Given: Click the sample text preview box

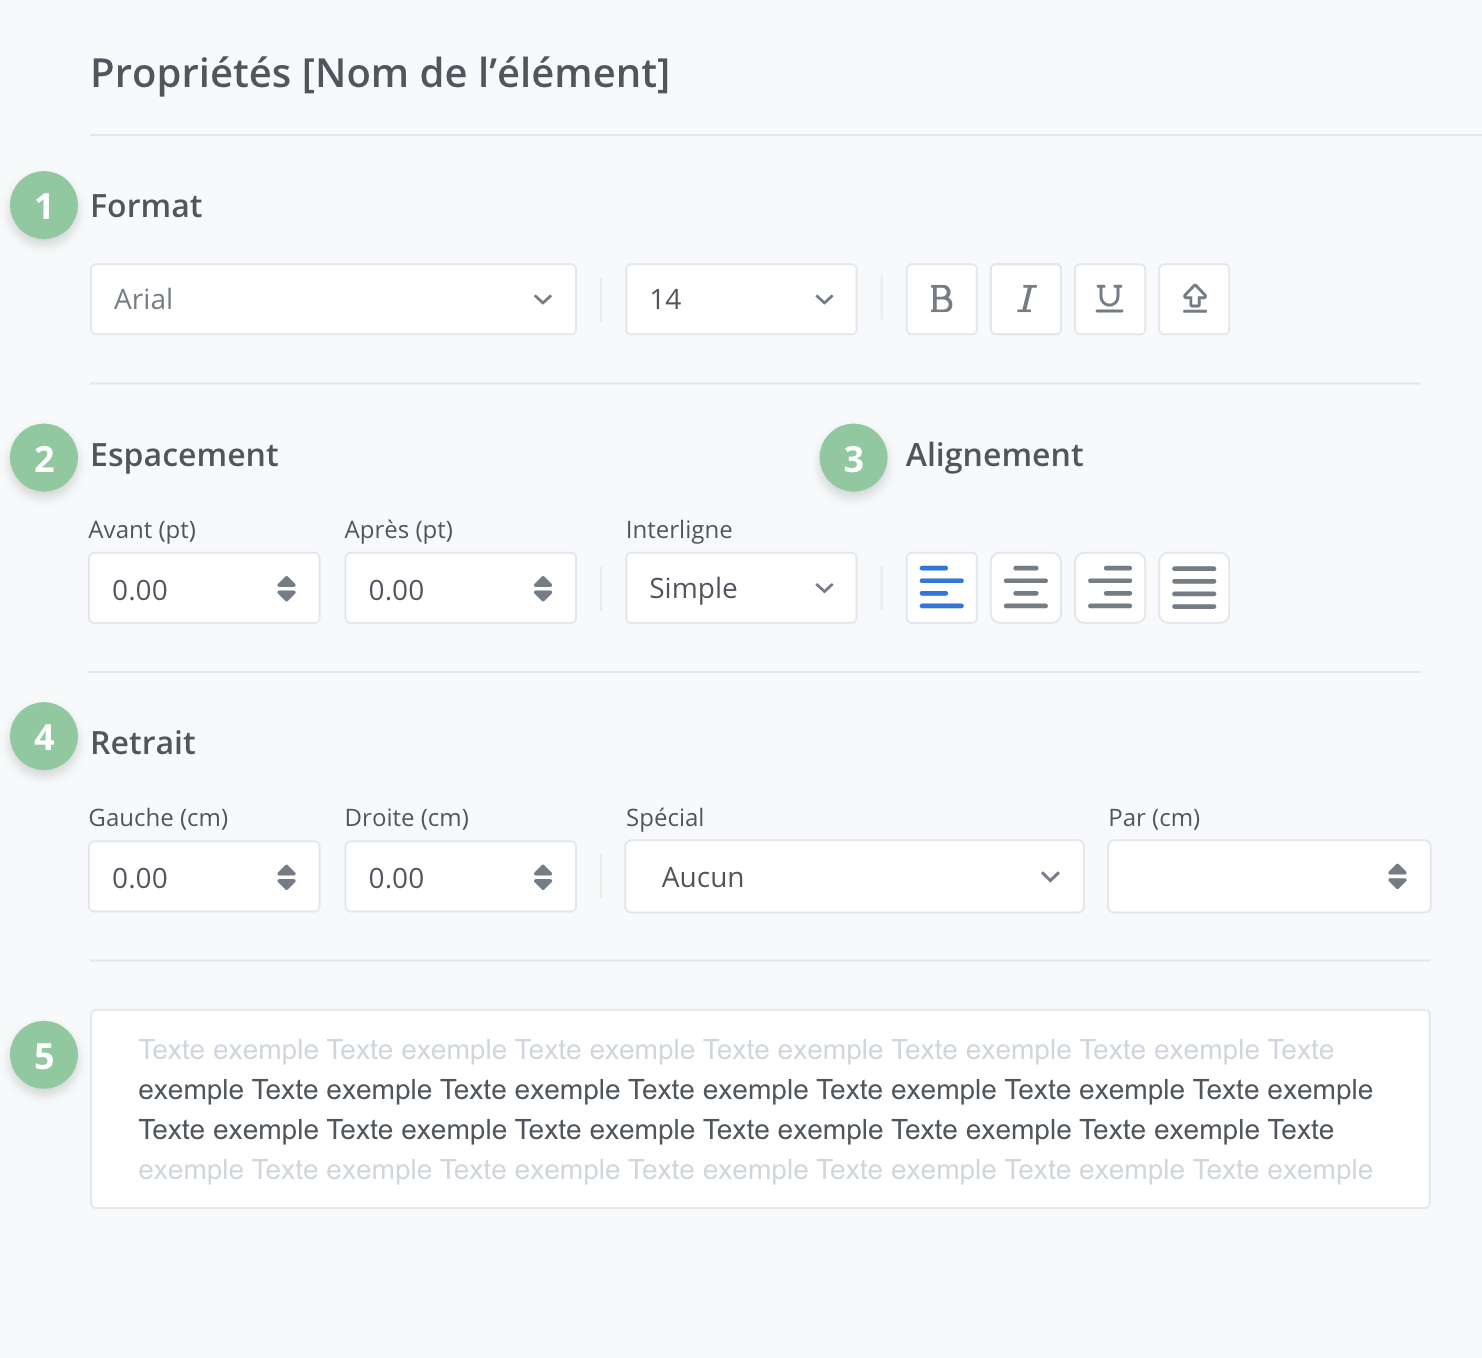Looking at the screenshot, I should coord(759,1109).
